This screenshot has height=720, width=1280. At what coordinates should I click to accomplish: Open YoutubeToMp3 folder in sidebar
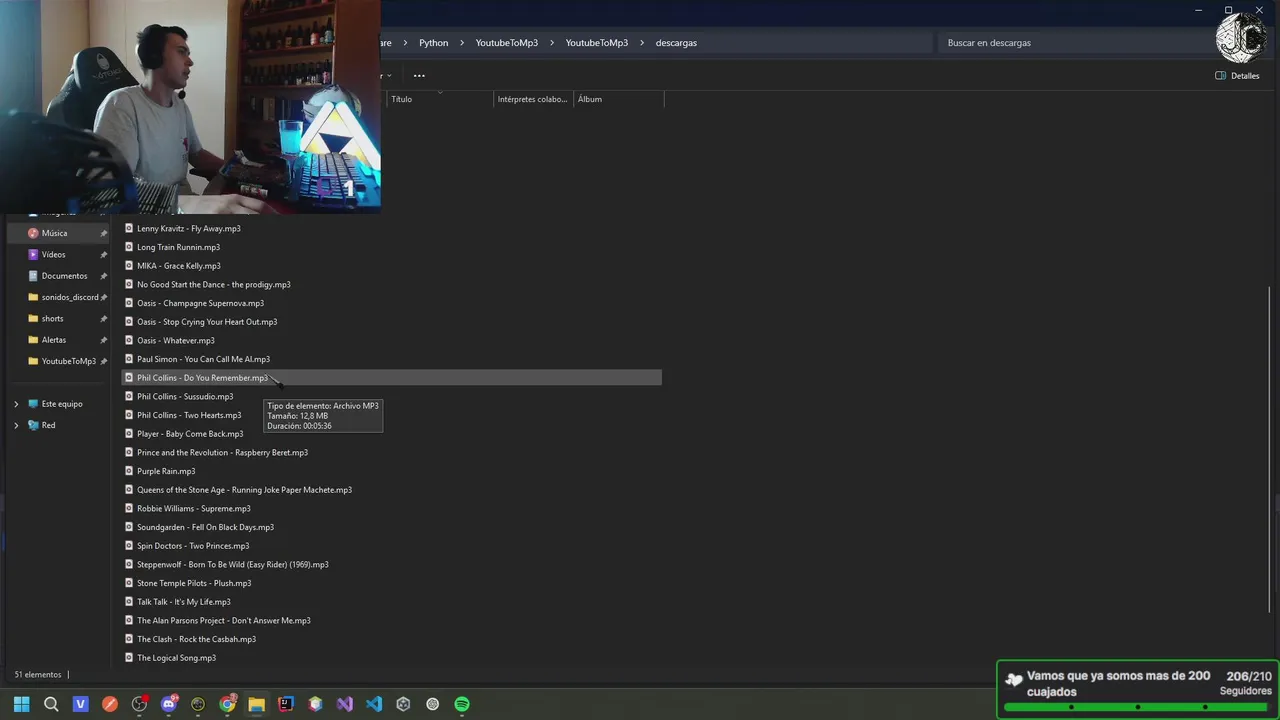coord(69,361)
